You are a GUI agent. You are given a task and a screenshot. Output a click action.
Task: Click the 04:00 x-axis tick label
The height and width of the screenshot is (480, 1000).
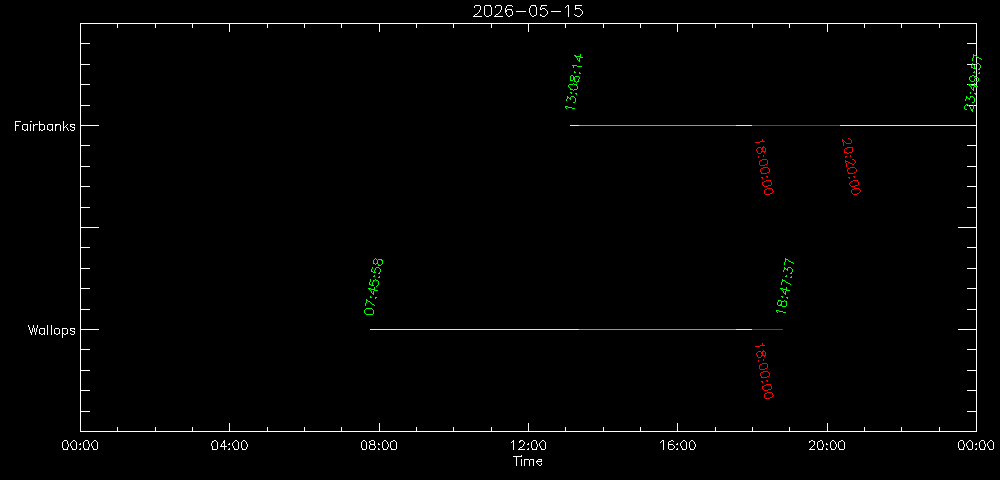coord(229,447)
